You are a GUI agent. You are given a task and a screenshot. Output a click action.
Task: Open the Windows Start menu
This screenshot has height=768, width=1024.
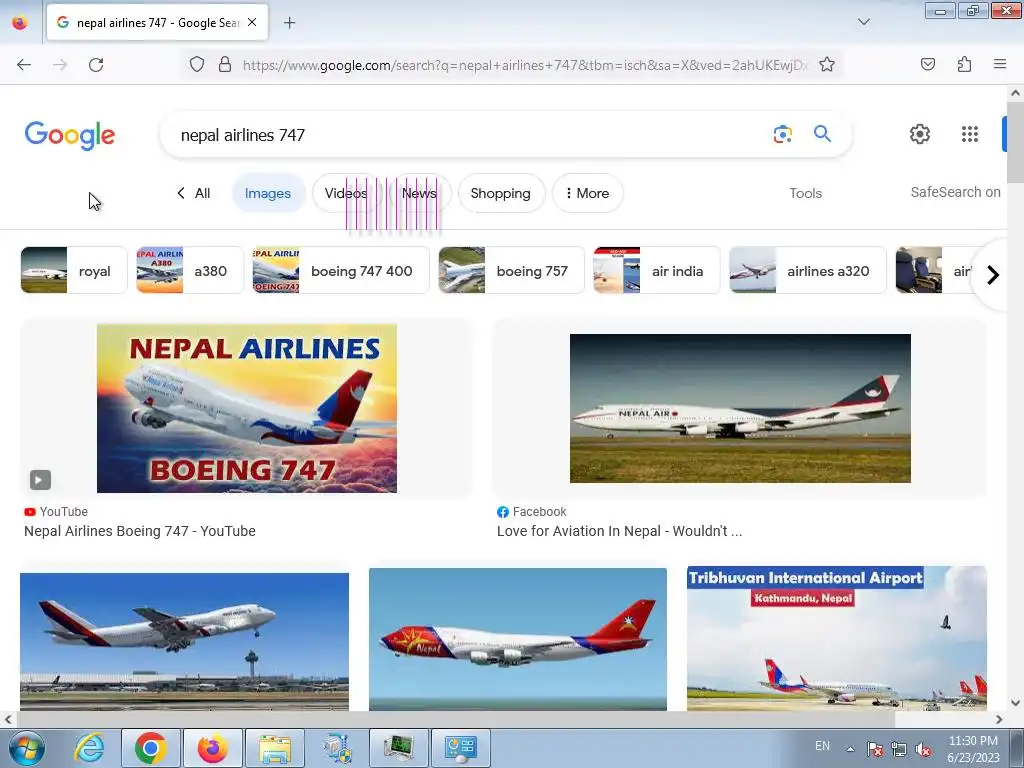tap(26, 748)
